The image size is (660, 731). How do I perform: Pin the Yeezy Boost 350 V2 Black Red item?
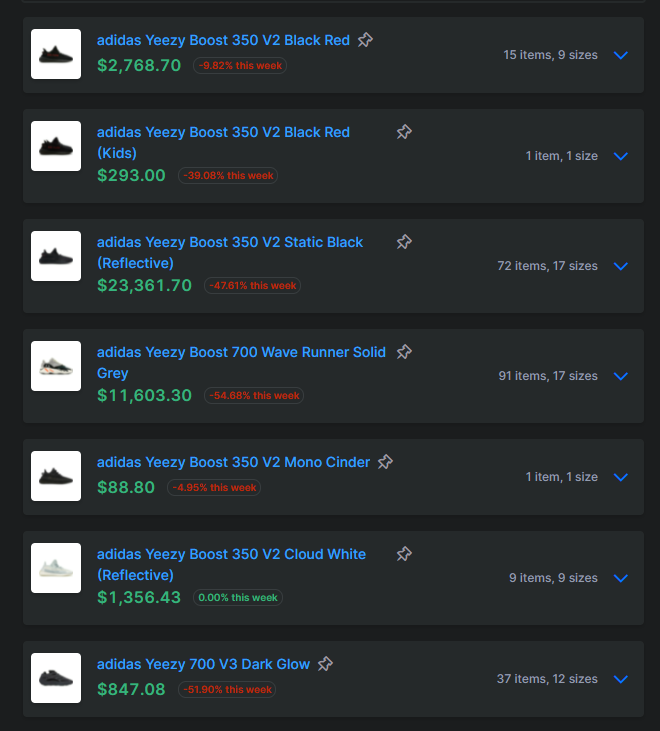pos(365,40)
